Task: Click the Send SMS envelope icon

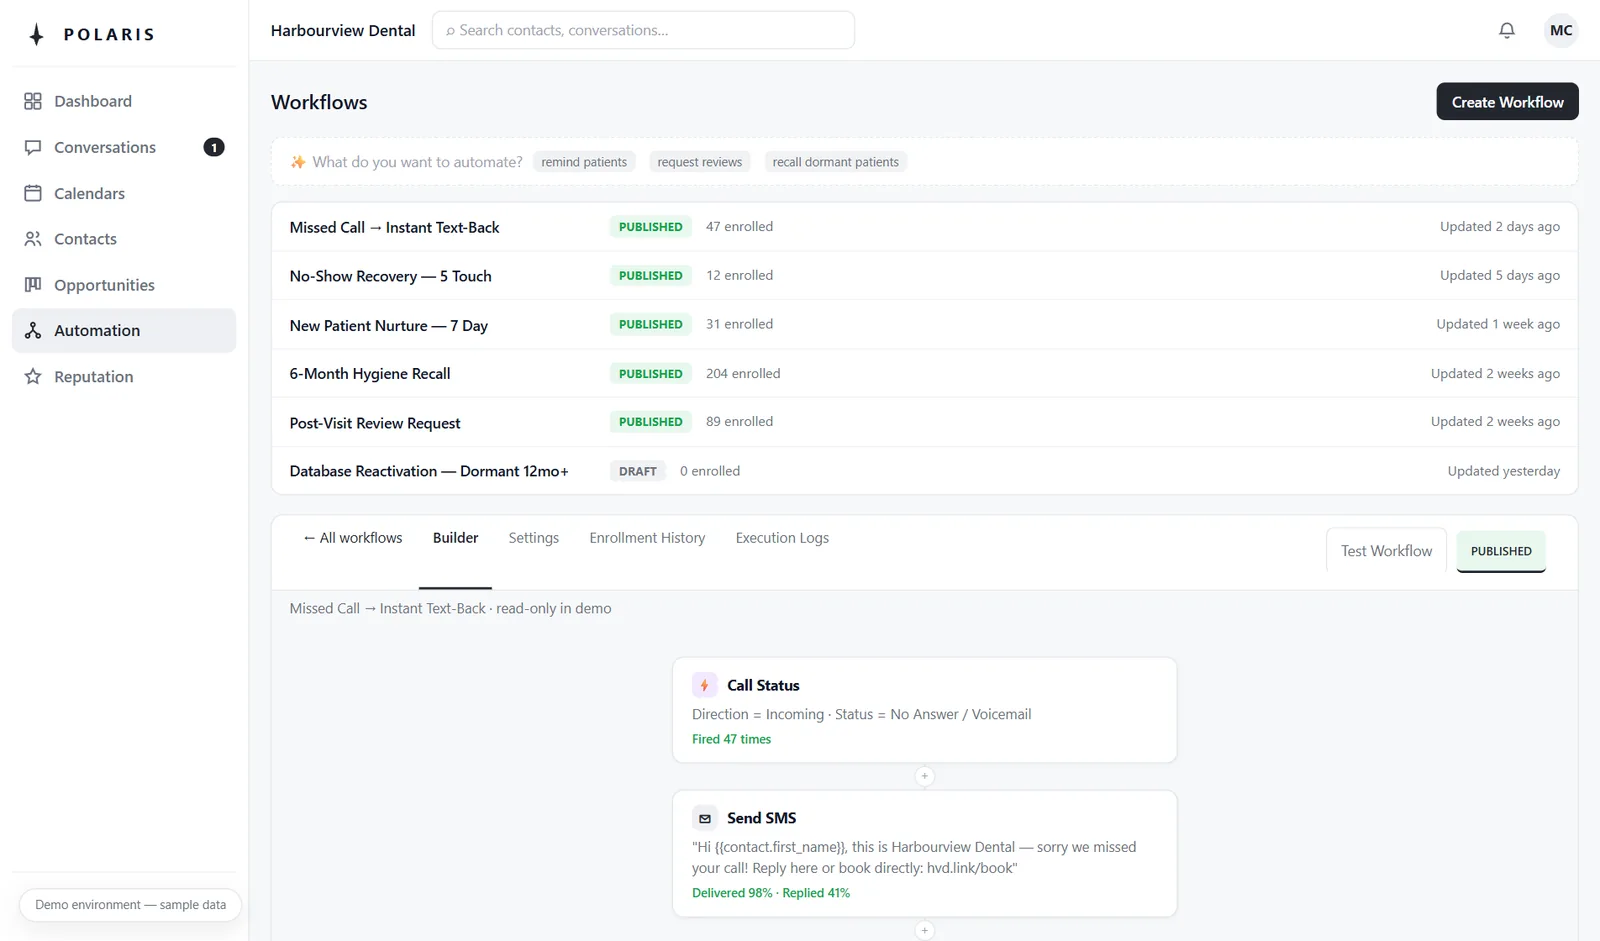Action: pyautogui.click(x=705, y=818)
